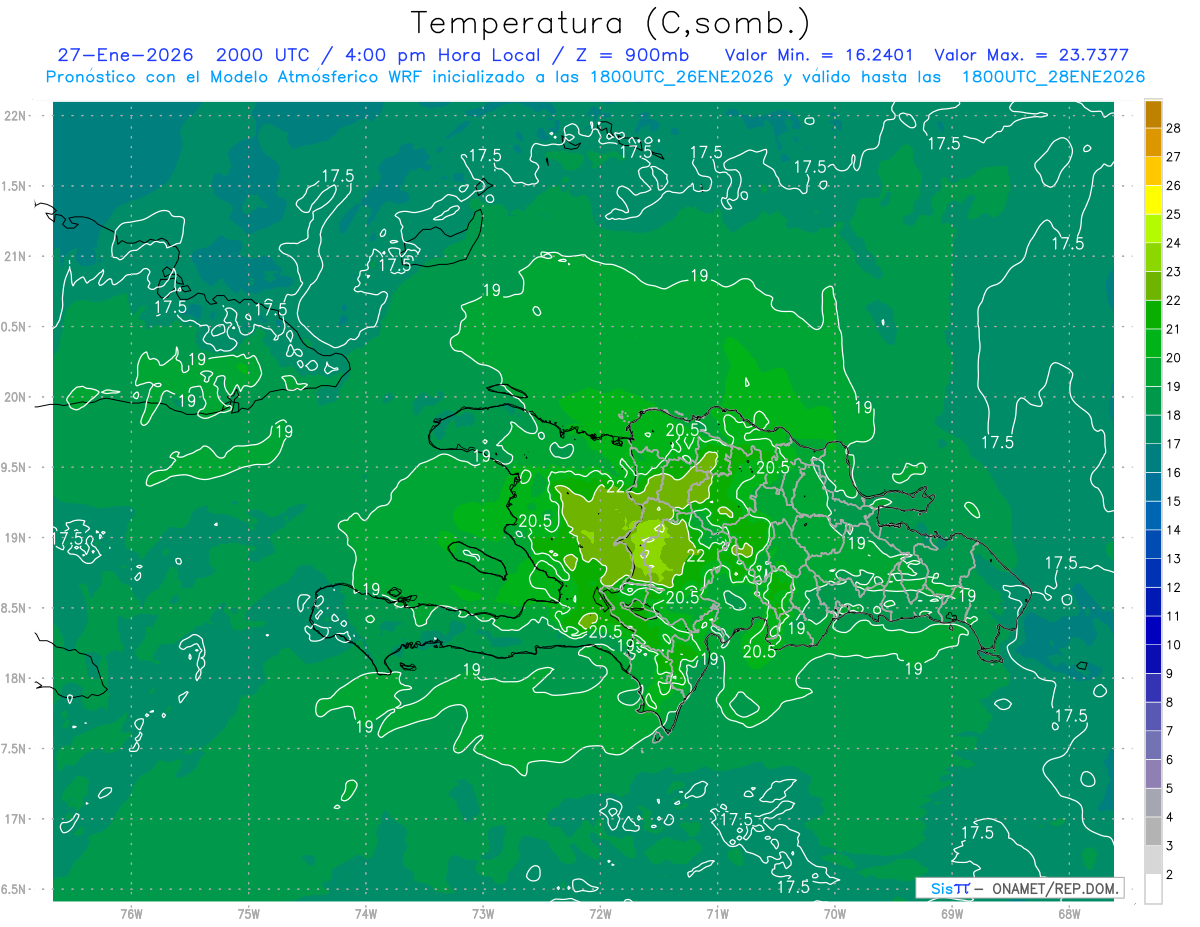This screenshot has height=927, width=1200.
Task: Click the 76W longitude axis label
Action: pos(131,913)
